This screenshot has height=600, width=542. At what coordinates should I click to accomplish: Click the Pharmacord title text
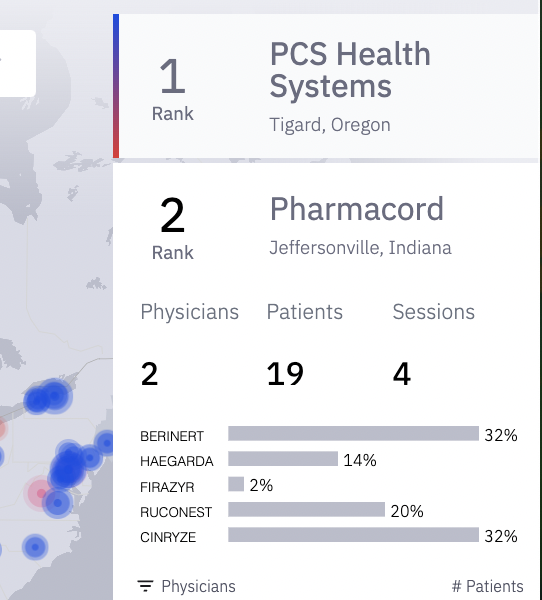(357, 209)
